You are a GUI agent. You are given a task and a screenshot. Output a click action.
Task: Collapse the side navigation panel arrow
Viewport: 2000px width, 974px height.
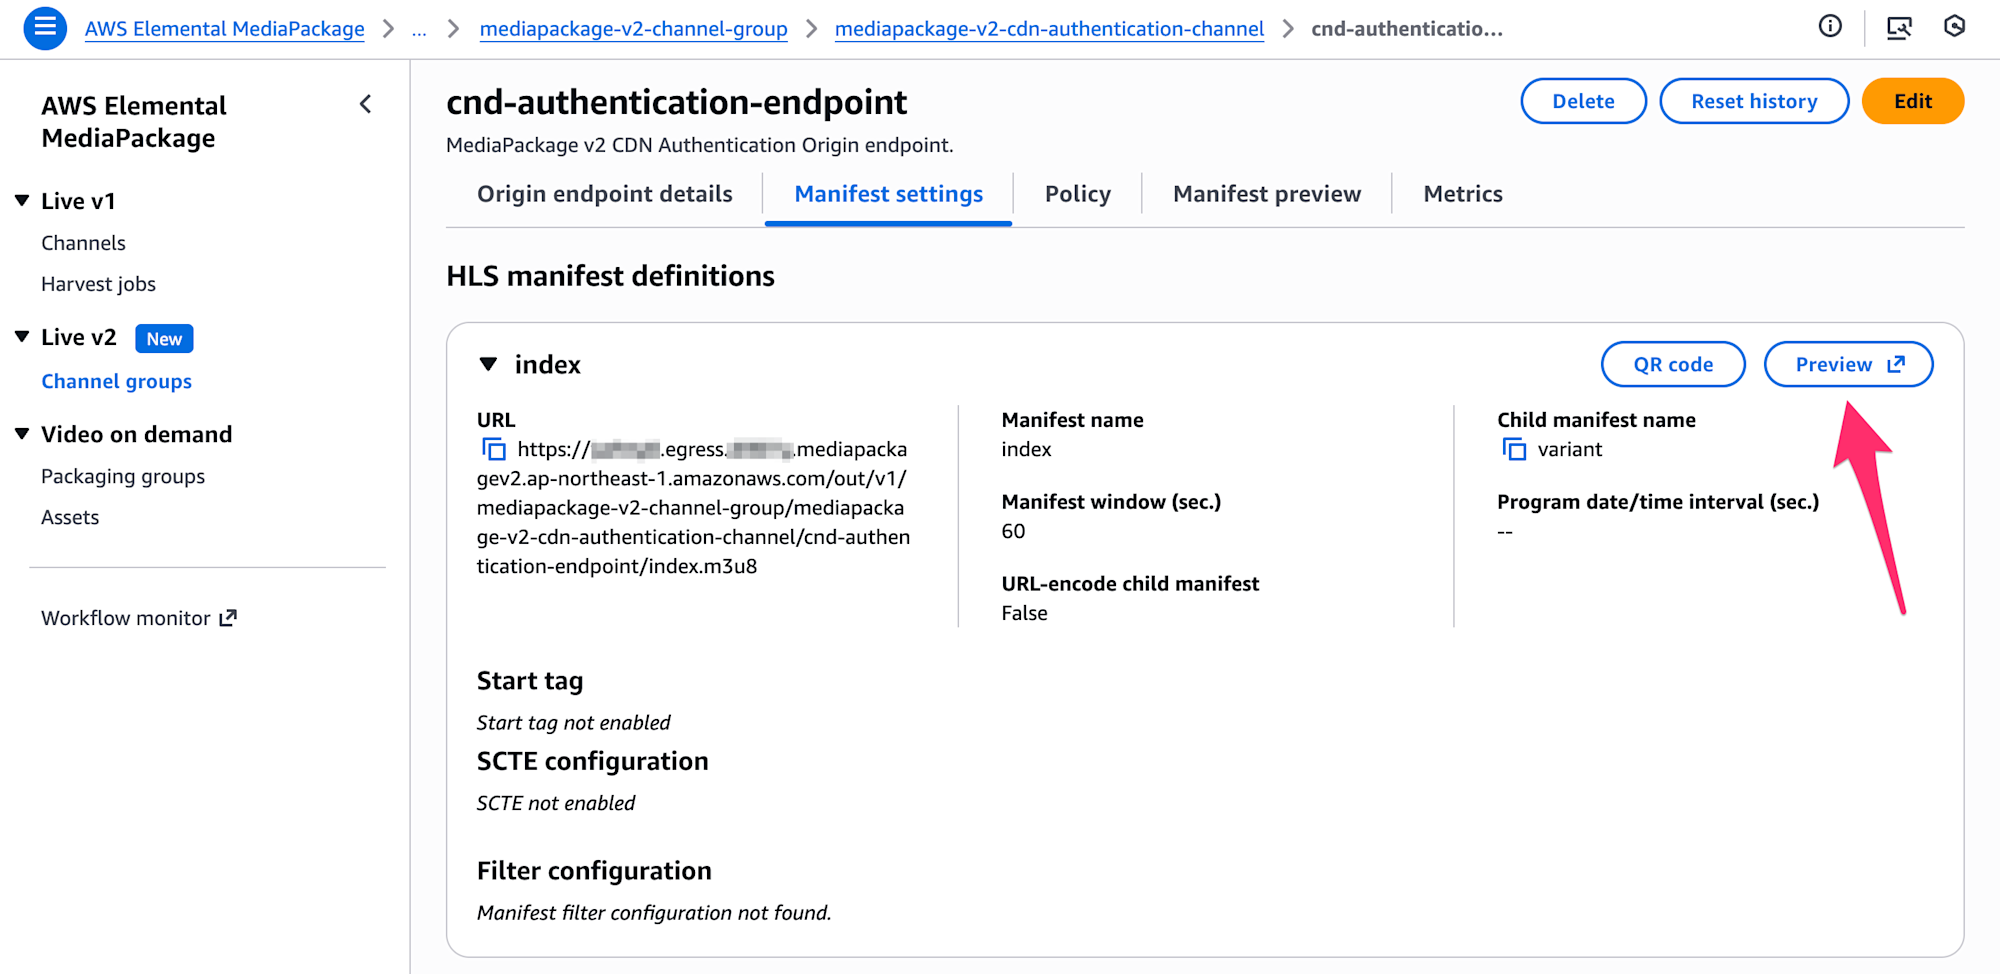366,104
